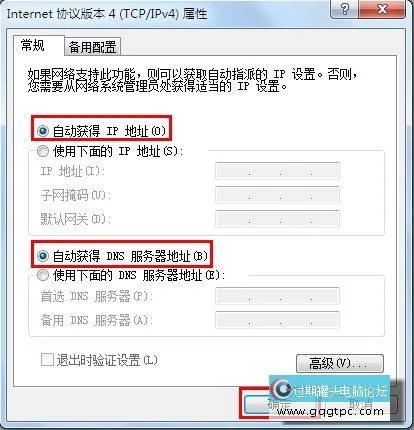This screenshot has width=414, height=430.
Task: Close the TCP/IPv4 properties dialog
Action: tap(382, 9)
